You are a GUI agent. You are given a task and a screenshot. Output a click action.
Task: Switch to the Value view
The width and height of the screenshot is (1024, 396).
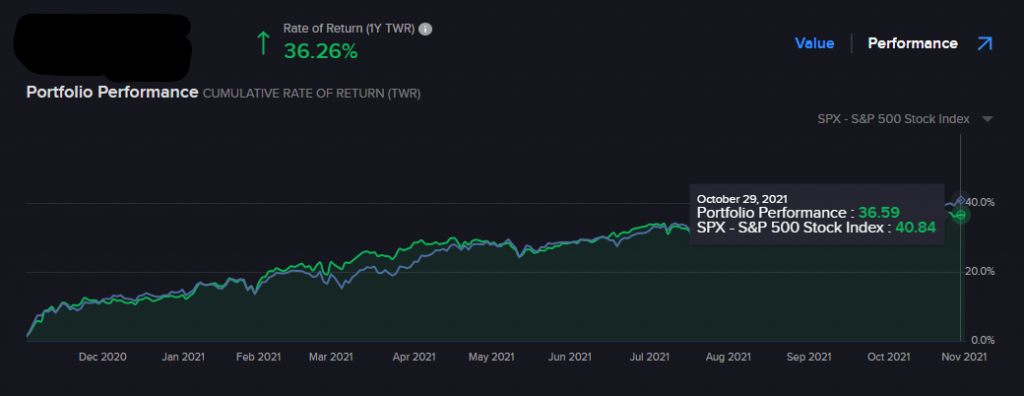[x=814, y=44]
